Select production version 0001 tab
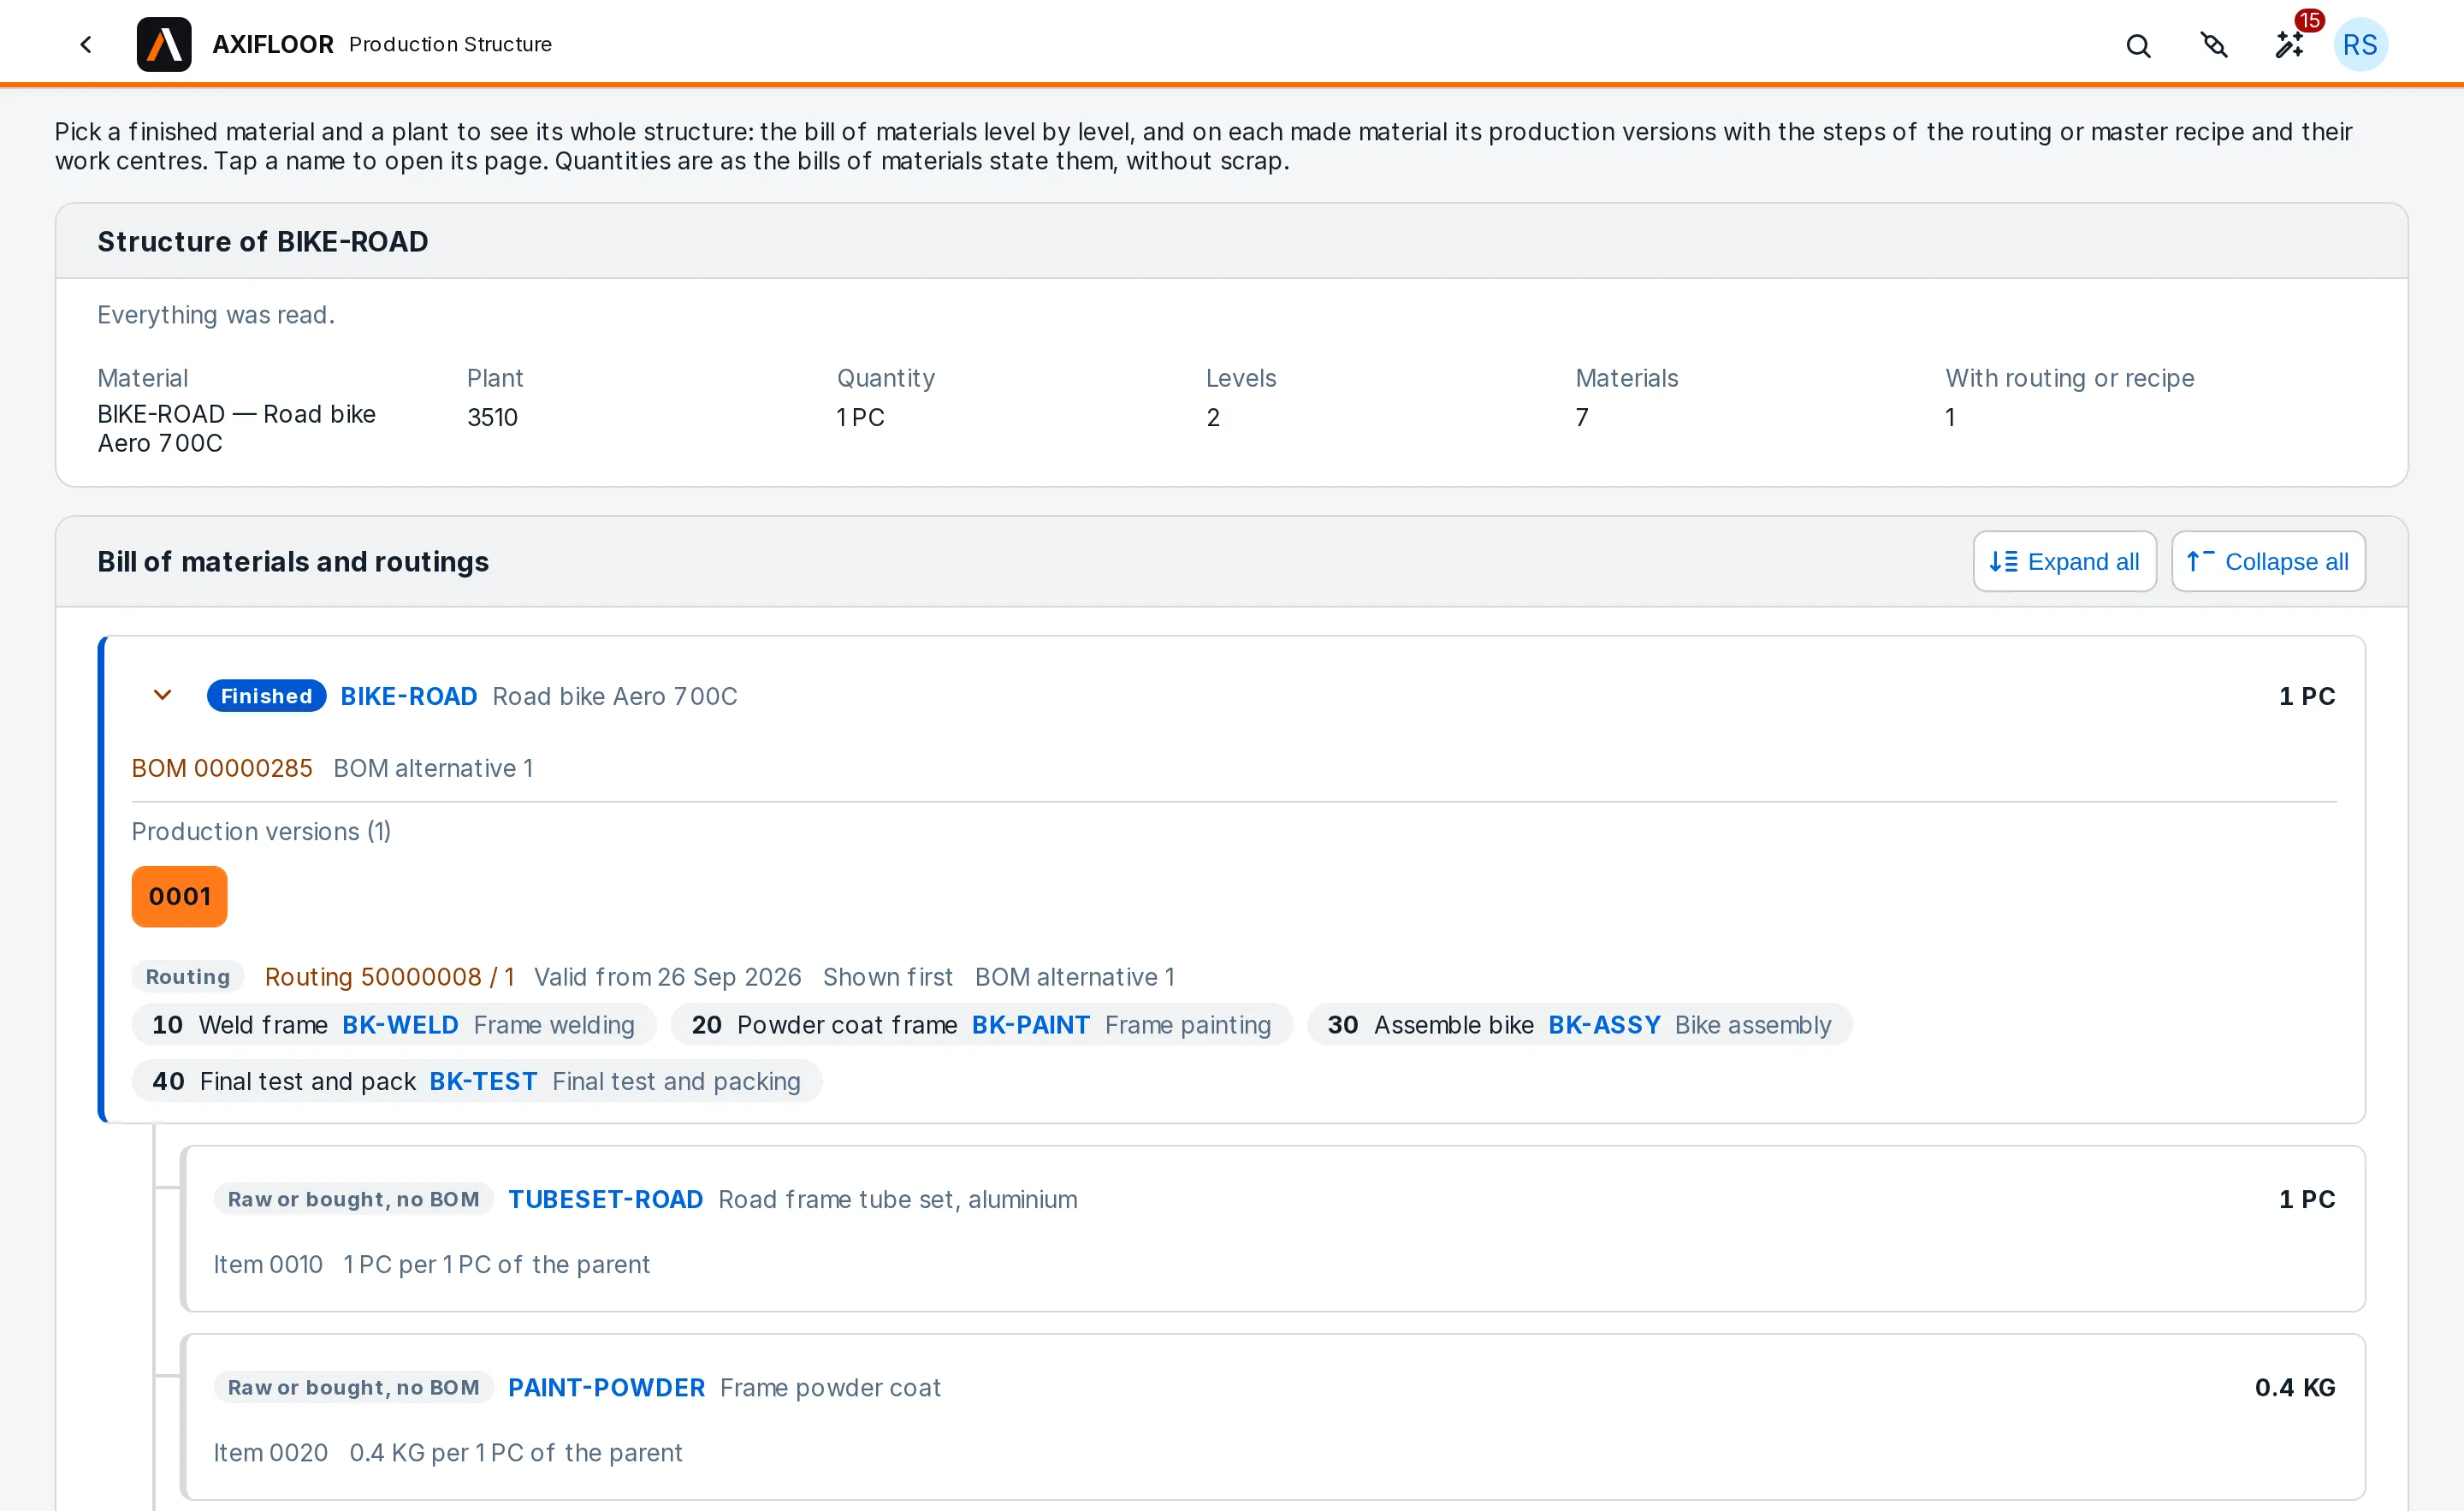Viewport: 2464px width, 1511px height. coord(180,897)
